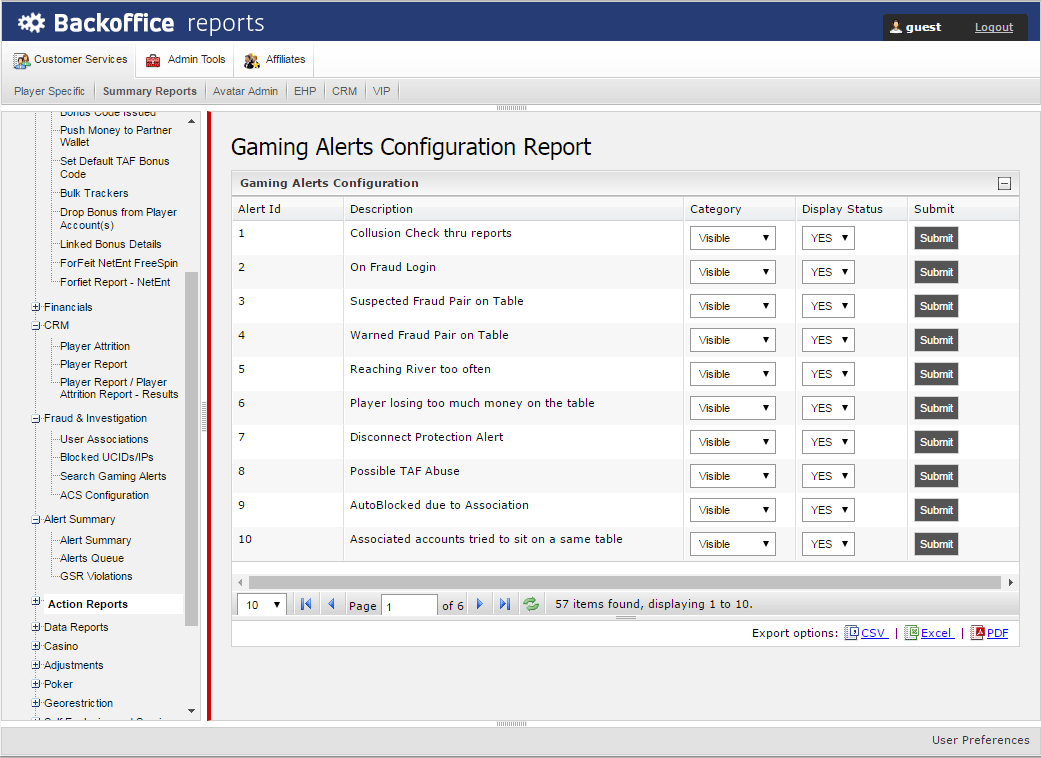Open the page size dropdown
Viewport: 1041px width, 758px height.
pyautogui.click(x=263, y=605)
